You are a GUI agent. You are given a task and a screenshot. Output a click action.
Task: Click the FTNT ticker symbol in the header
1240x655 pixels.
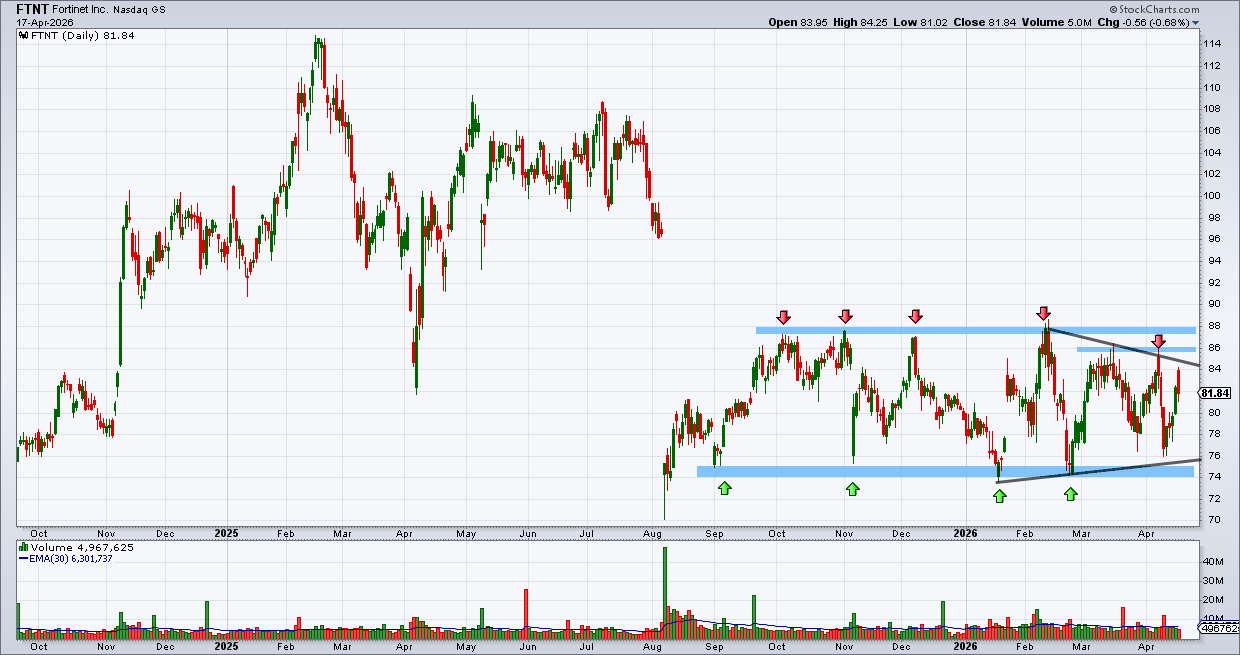32,8
